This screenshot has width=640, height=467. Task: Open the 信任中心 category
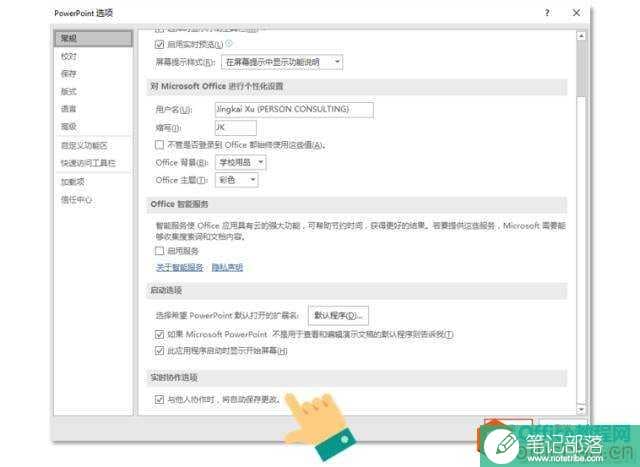tap(76, 200)
